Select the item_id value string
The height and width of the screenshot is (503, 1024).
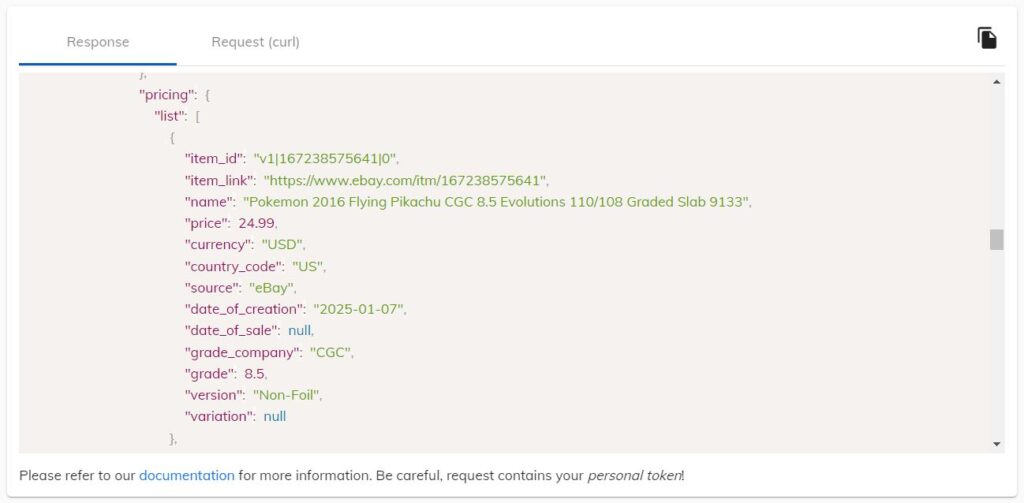[x=326, y=159]
